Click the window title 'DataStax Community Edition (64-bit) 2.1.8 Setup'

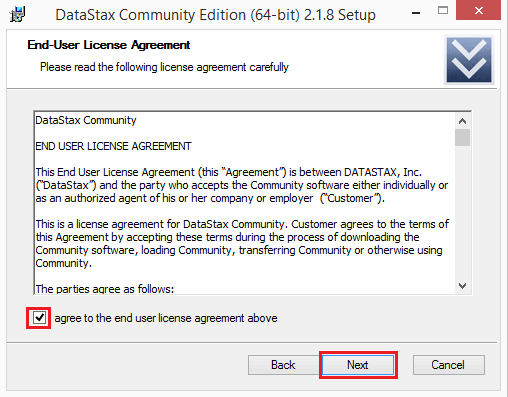click(x=215, y=15)
